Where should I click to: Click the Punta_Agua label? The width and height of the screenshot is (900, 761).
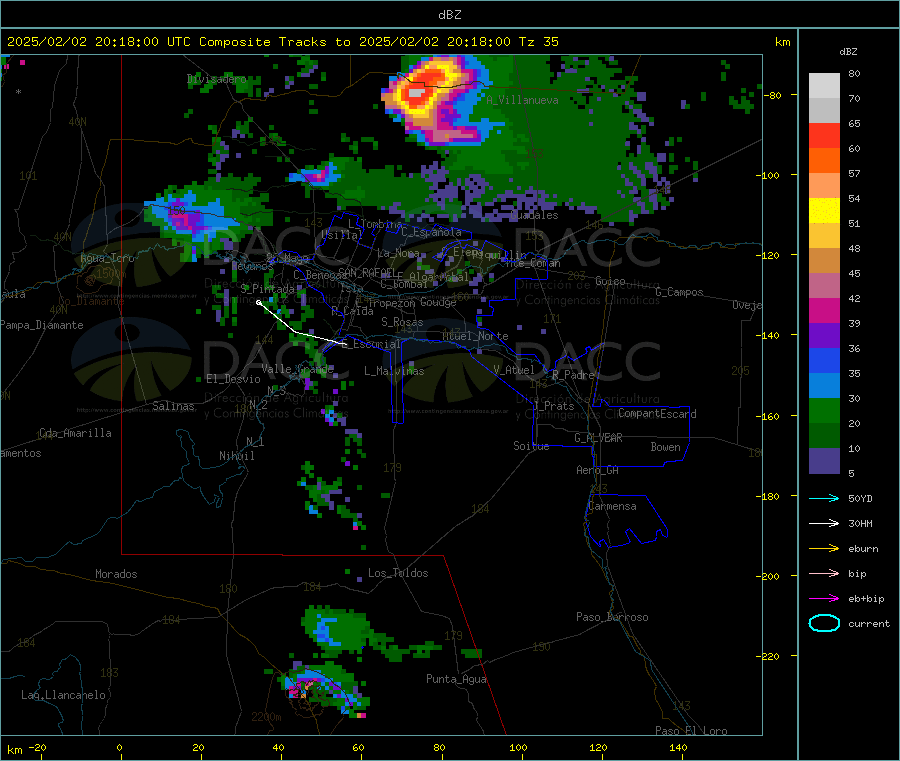456,679
